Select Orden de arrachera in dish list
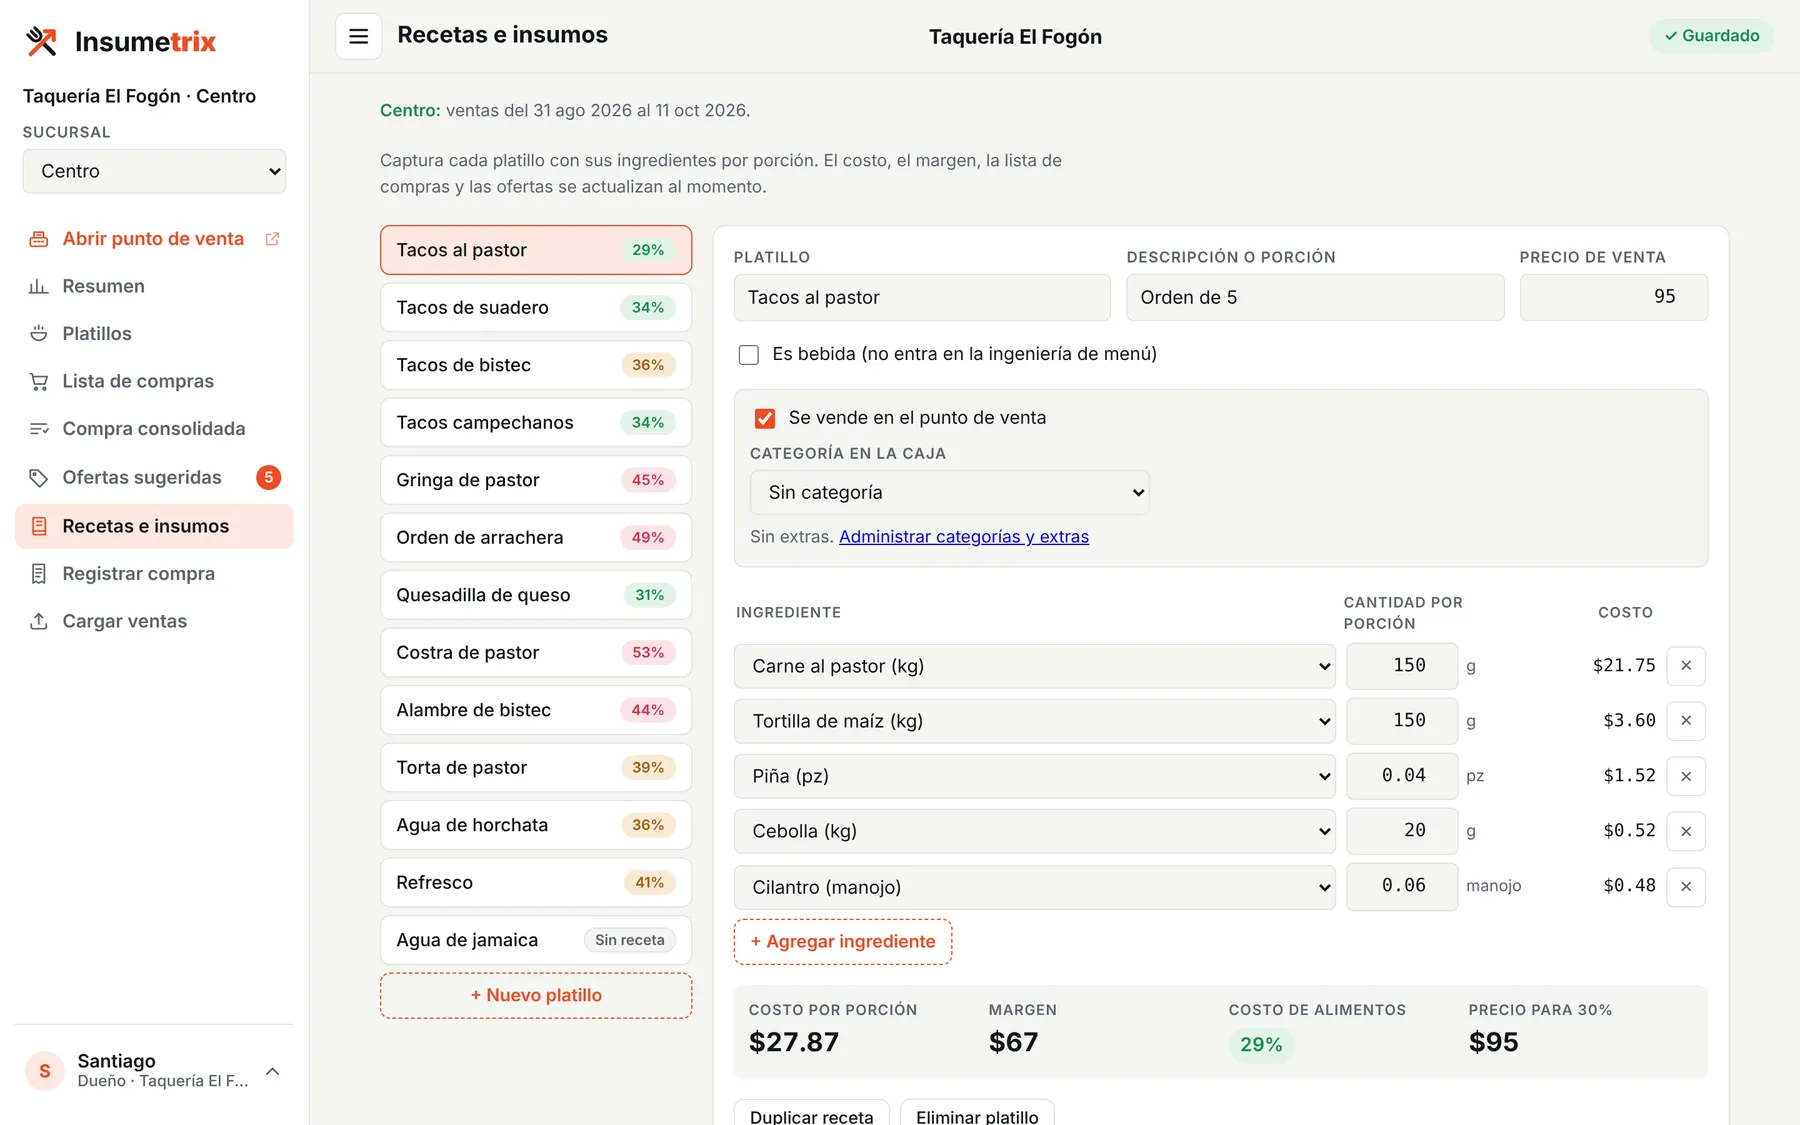1800x1125 pixels. click(536, 538)
